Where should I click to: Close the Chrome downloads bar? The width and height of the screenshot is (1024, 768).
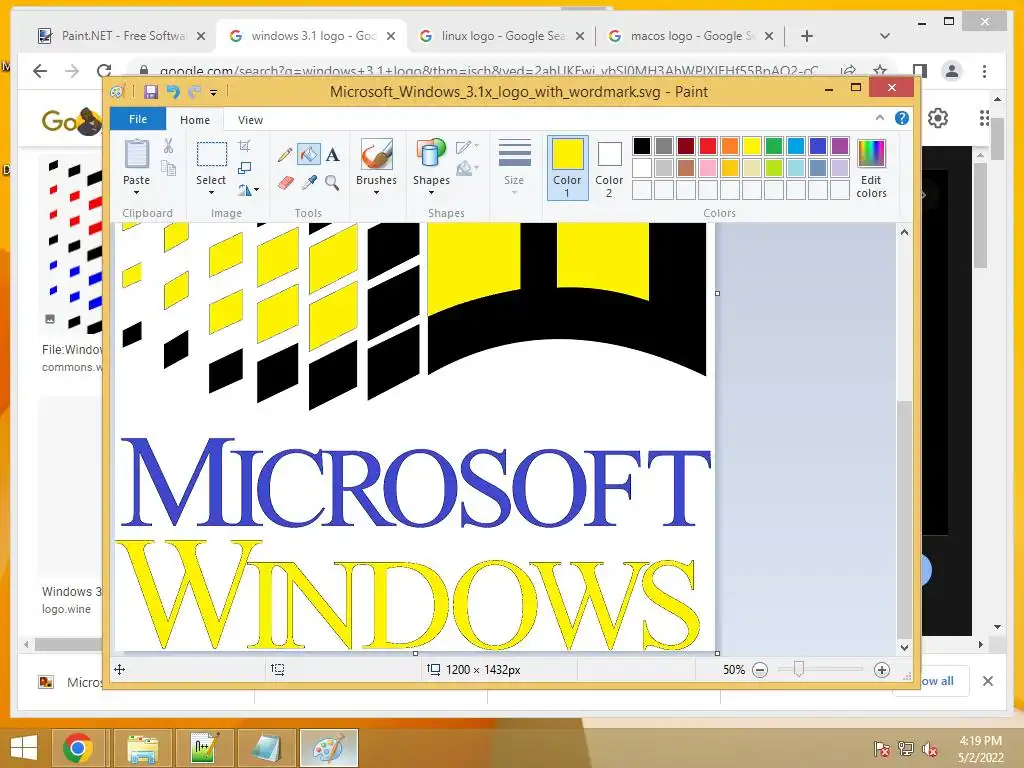(x=988, y=681)
